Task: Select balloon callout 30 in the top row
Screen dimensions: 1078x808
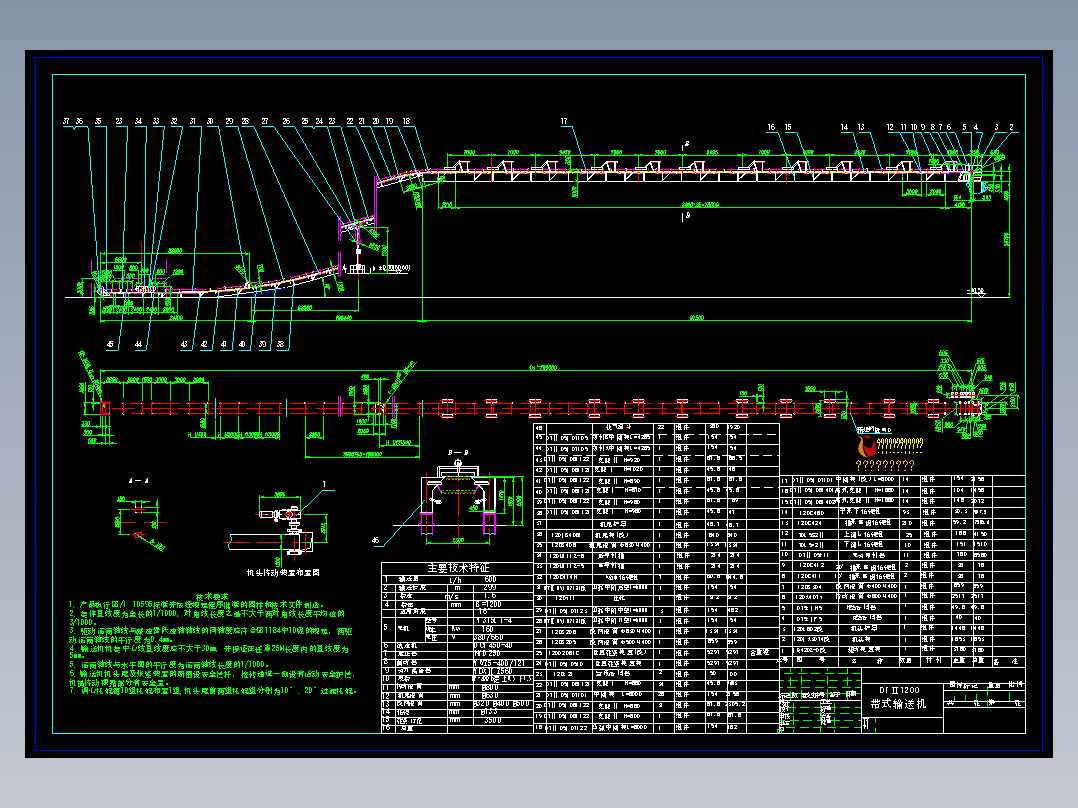Action: pos(210,122)
